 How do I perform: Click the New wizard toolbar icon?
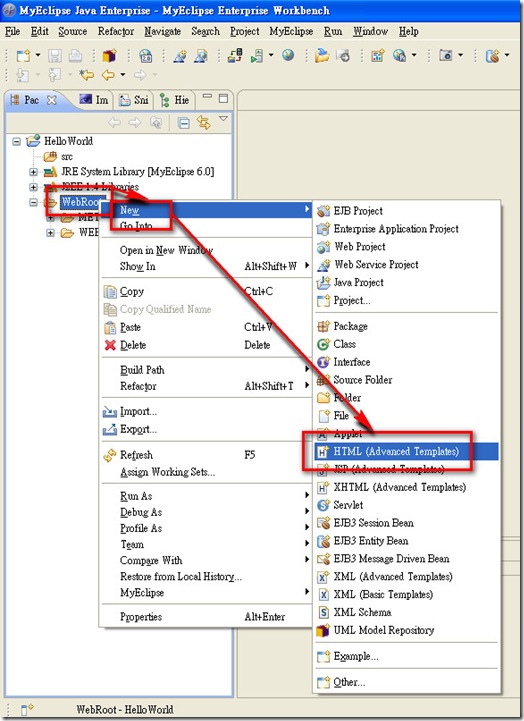click(x=23, y=56)
